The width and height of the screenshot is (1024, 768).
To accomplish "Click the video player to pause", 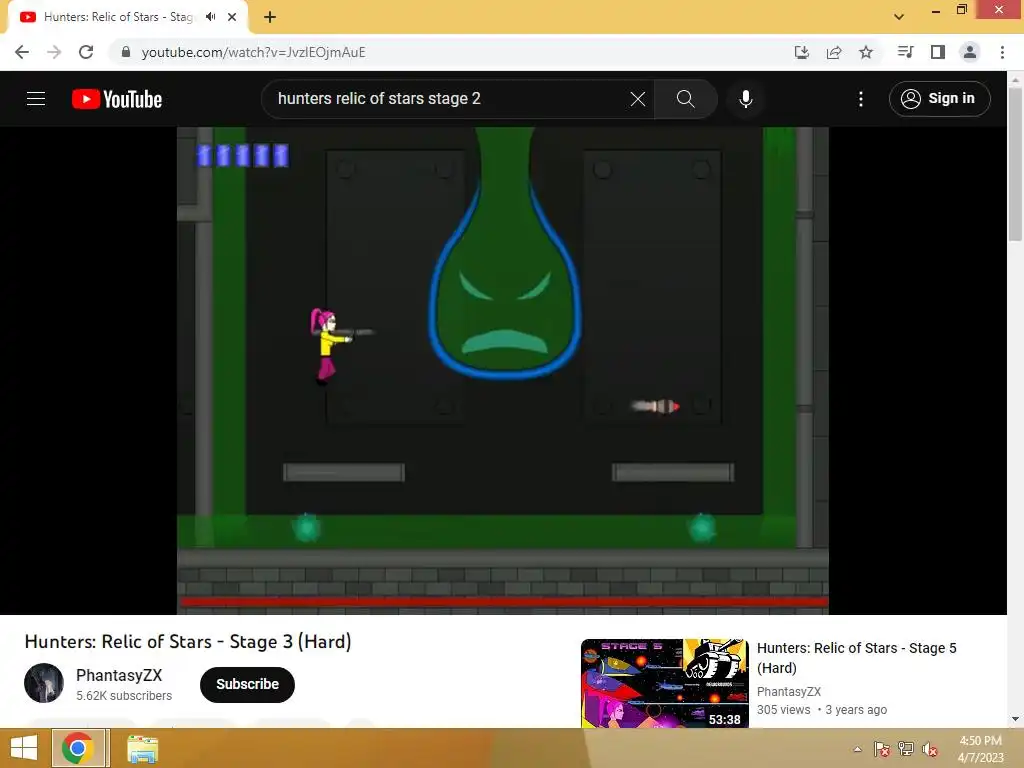I will pyautogui.click(x=503, y=370).
